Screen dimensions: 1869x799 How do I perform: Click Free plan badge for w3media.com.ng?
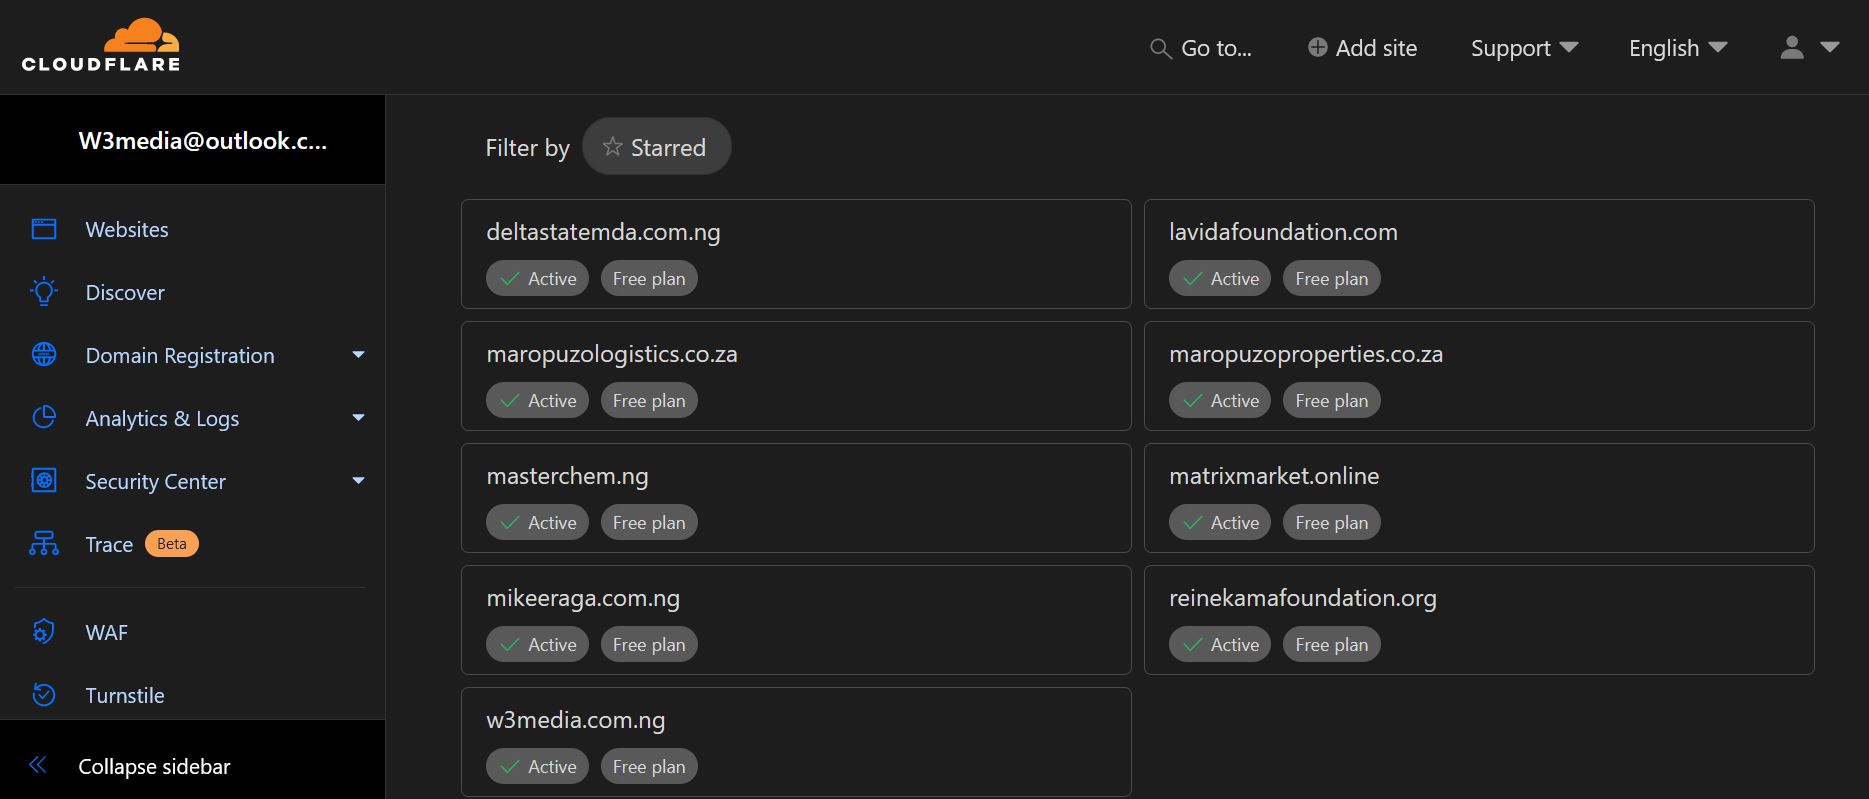[x=649, y=766]
